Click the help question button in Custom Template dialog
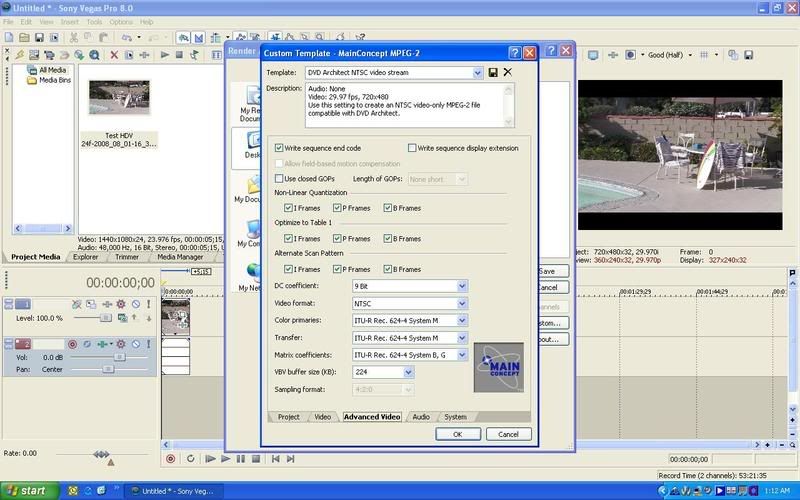Image resolution: width=800 pixels, height=500 pixels. [x=515, y=53]
